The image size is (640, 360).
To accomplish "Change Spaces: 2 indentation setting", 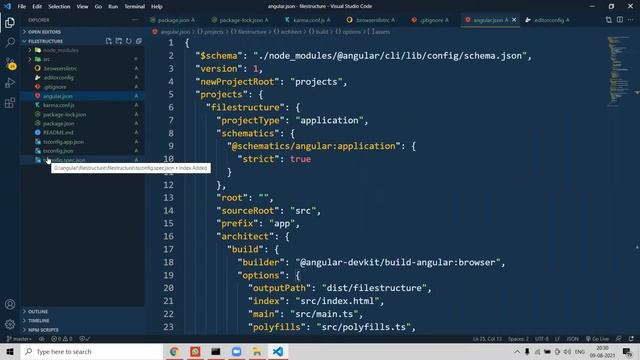I will coord(518,339).
